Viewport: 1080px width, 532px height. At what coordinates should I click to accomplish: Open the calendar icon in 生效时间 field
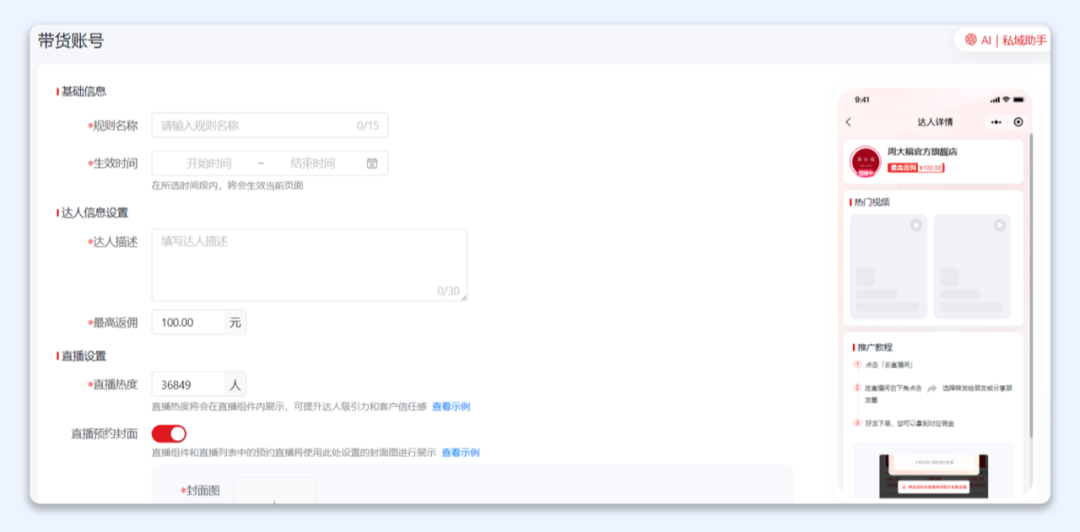click(x=372, y=163)
